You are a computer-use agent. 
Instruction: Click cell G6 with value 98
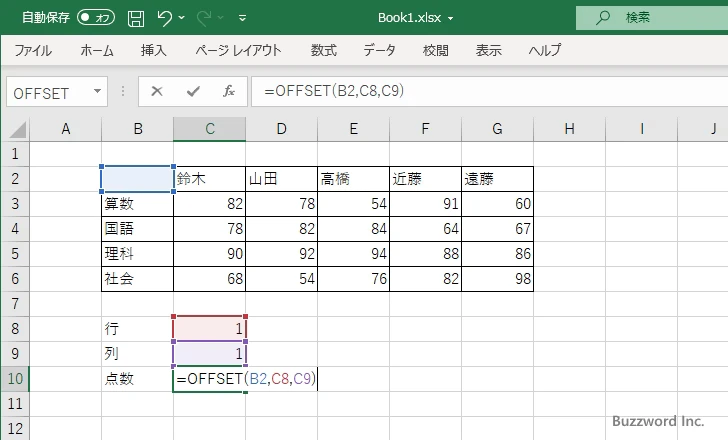coord(497,279)
